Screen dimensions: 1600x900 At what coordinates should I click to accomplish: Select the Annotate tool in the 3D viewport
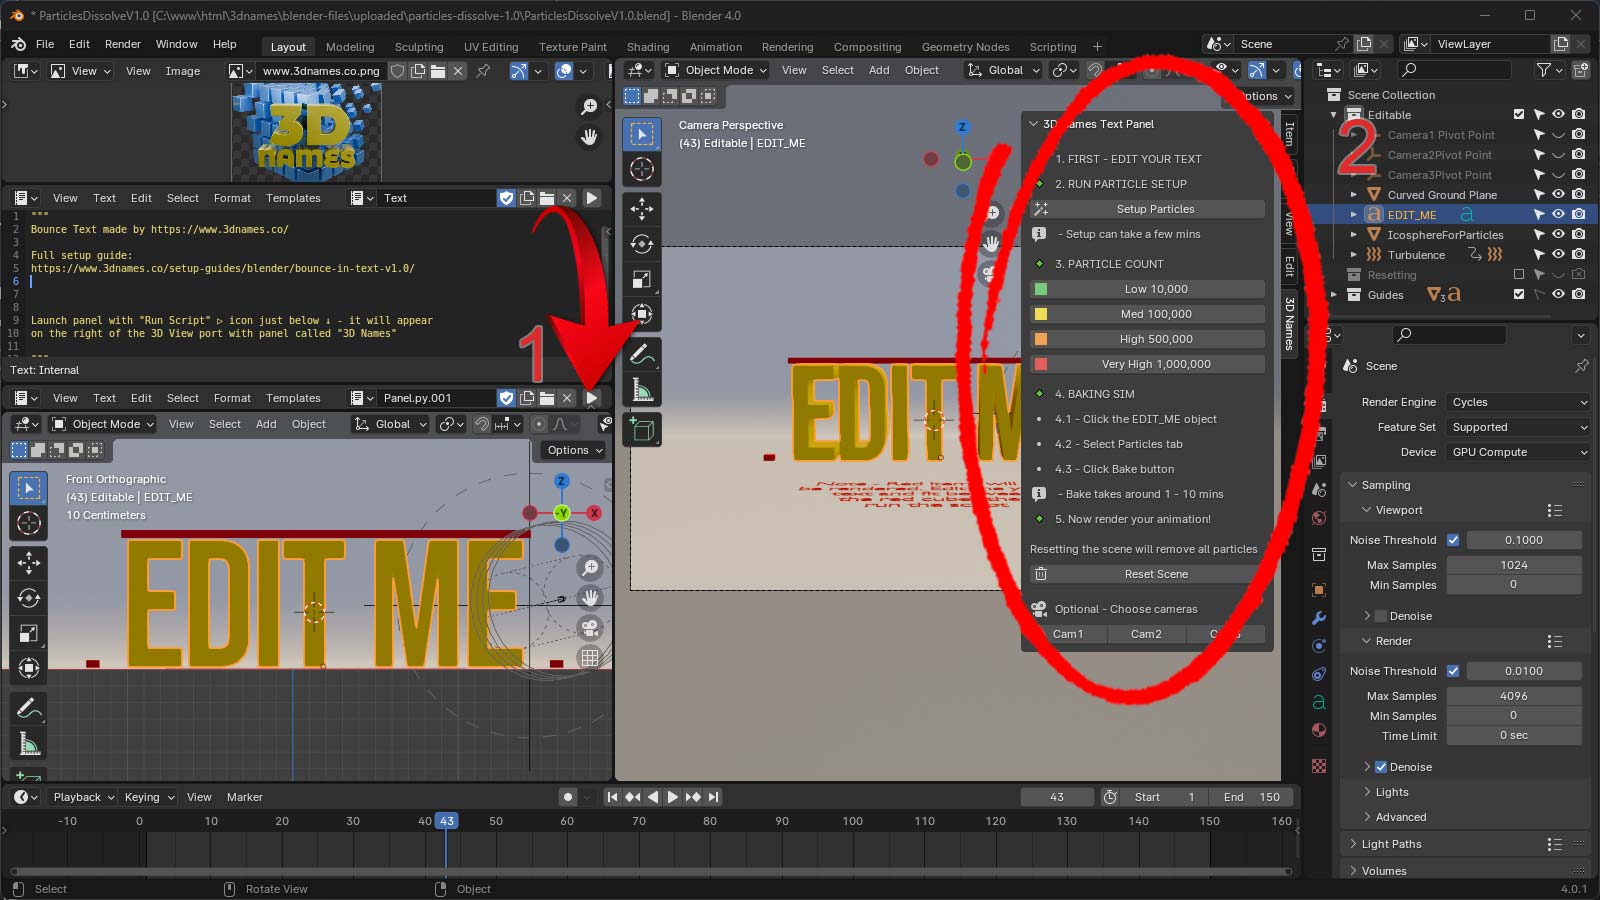(x=642, y=354)
